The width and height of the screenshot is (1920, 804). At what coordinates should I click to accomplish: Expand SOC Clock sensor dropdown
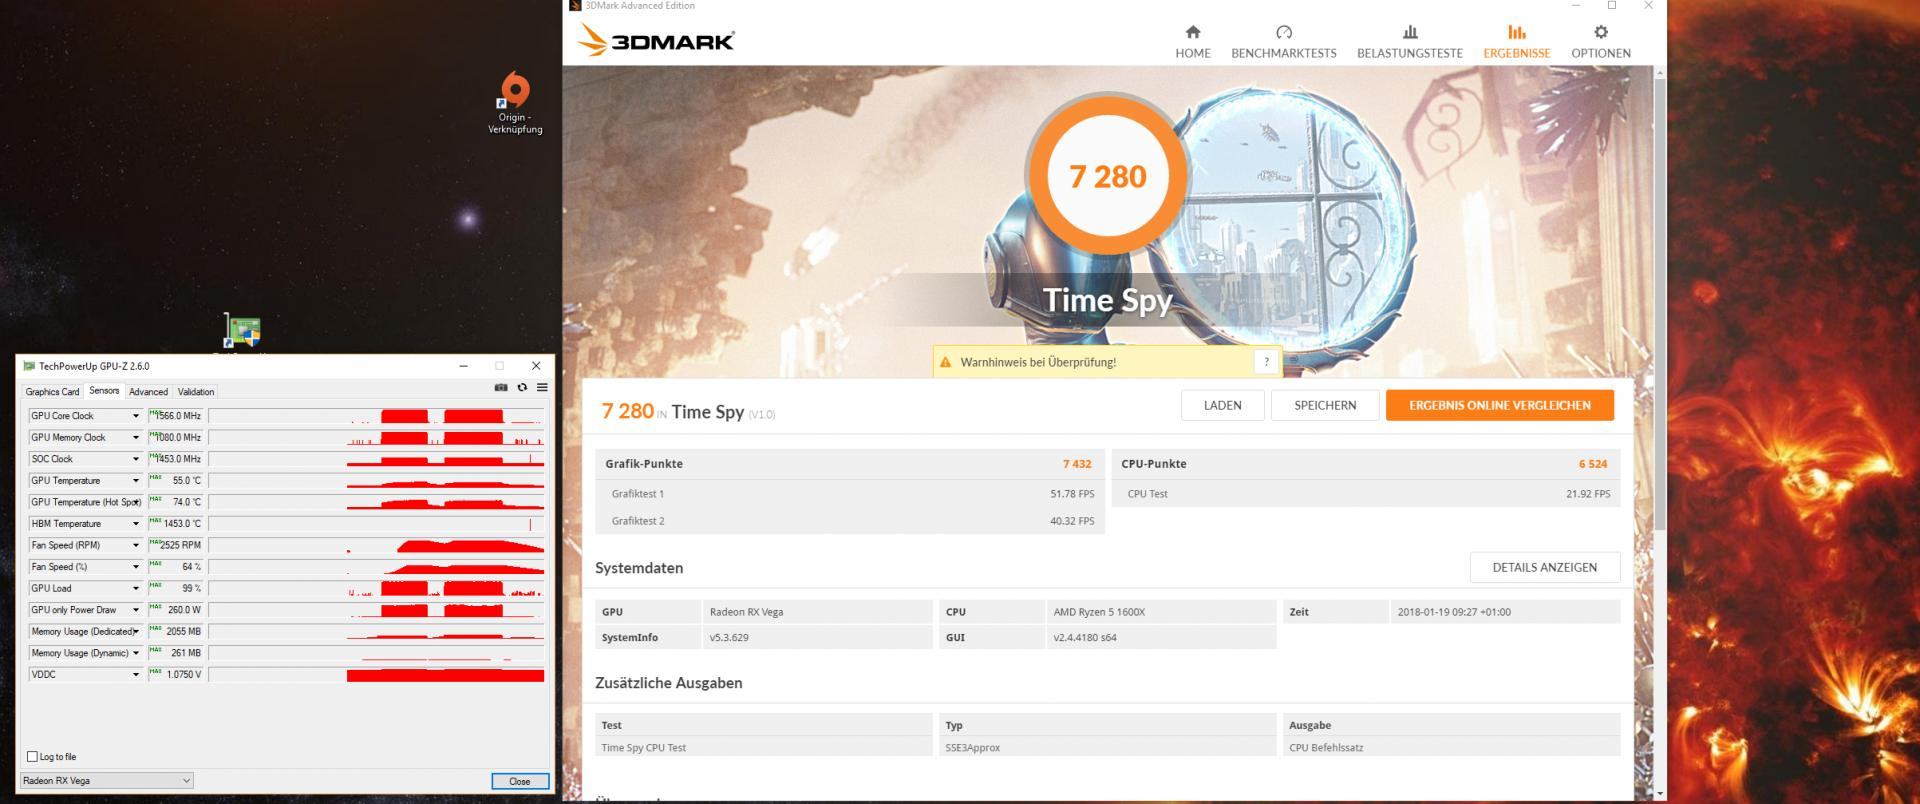(136, 459)
